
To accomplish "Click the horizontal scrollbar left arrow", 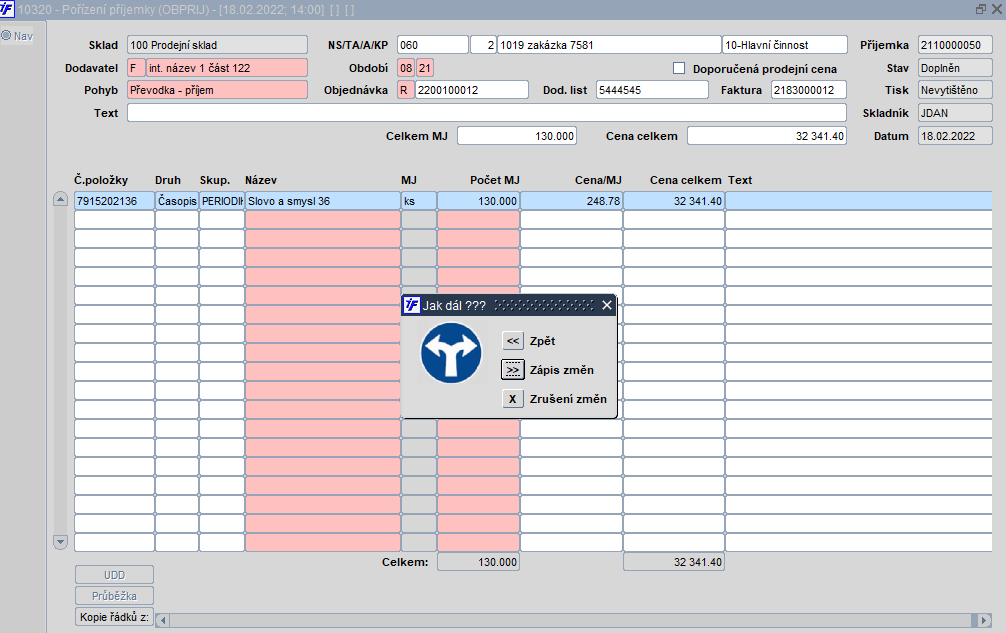I will [x=162, y=620].
